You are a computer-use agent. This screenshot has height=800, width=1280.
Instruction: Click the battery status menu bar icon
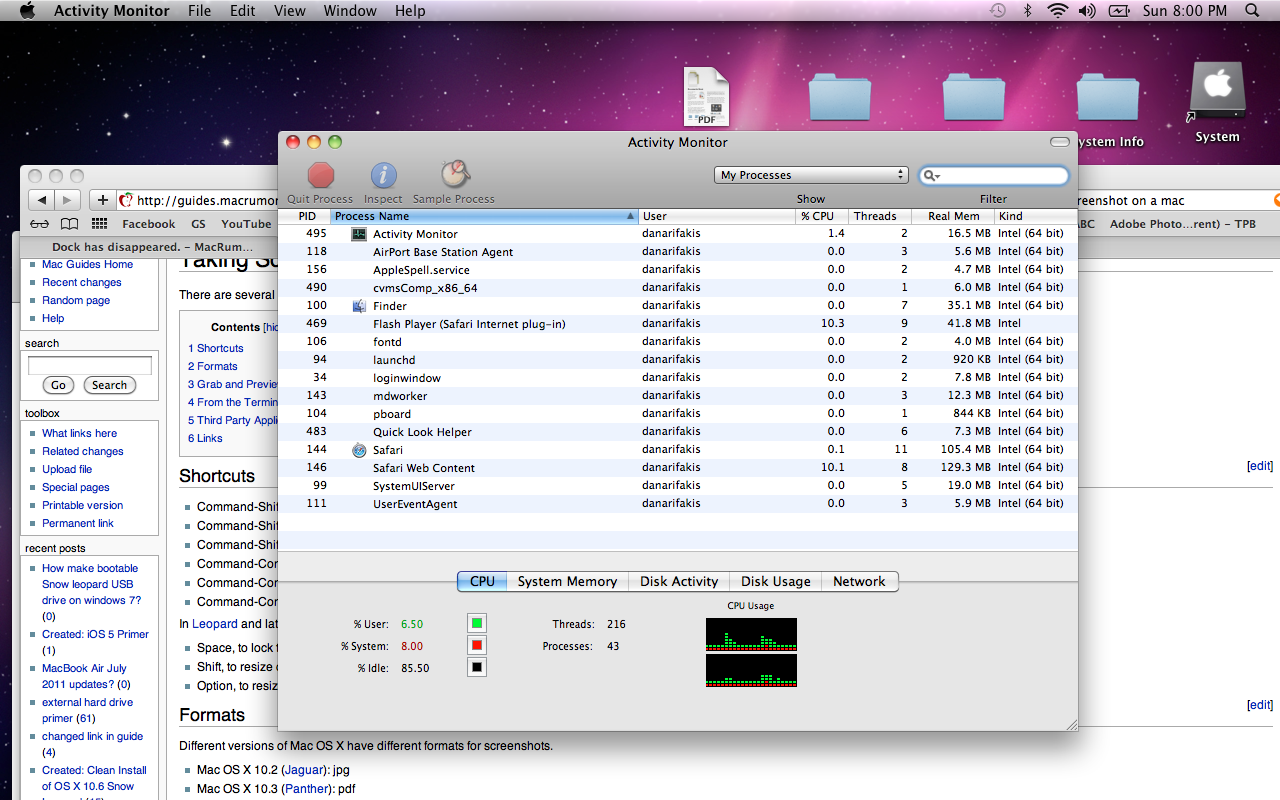click(1120, 11)
